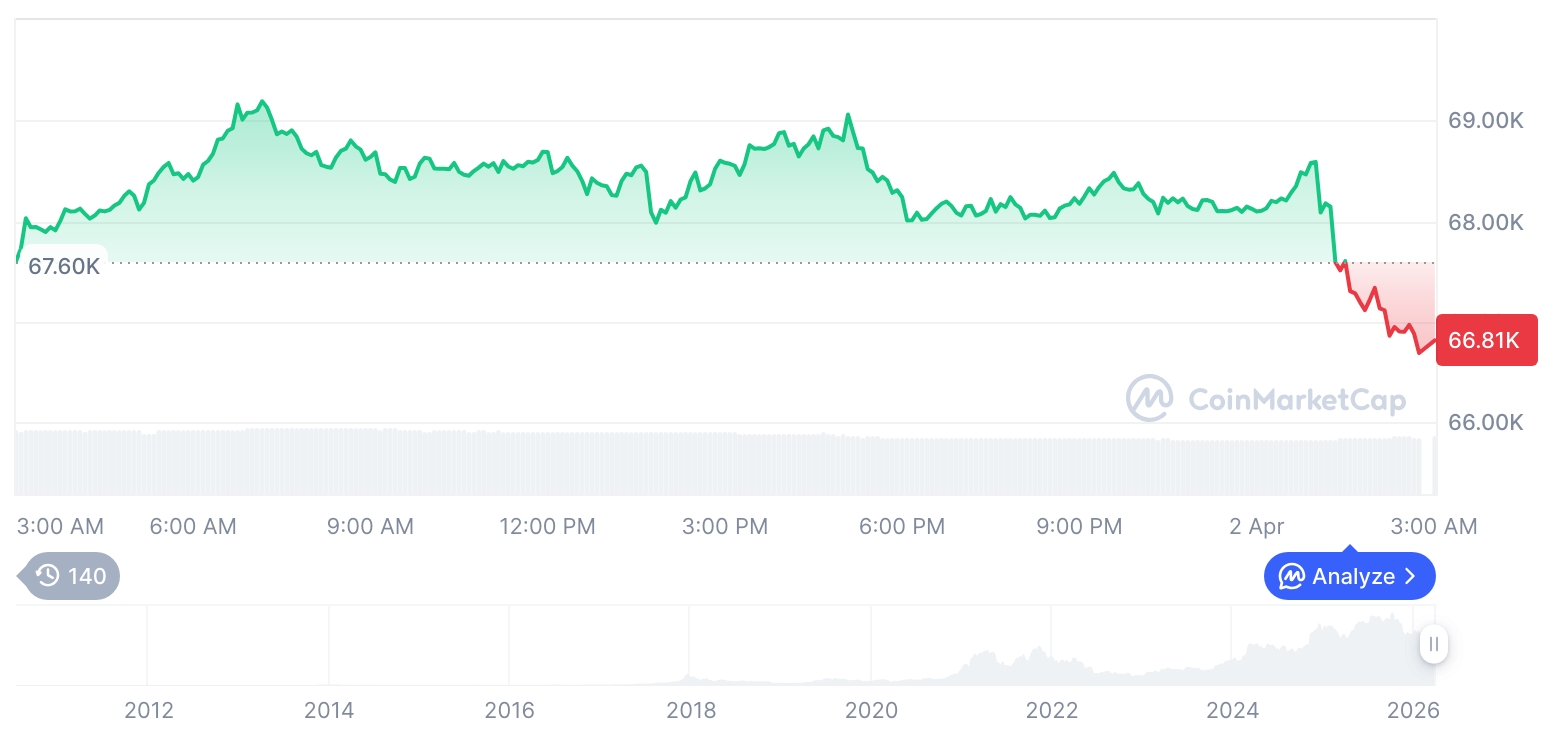Select the 12:00 PM time axis label
Image resolution: width=1566 pixels, height=732 pixels.
pos(547,526)
